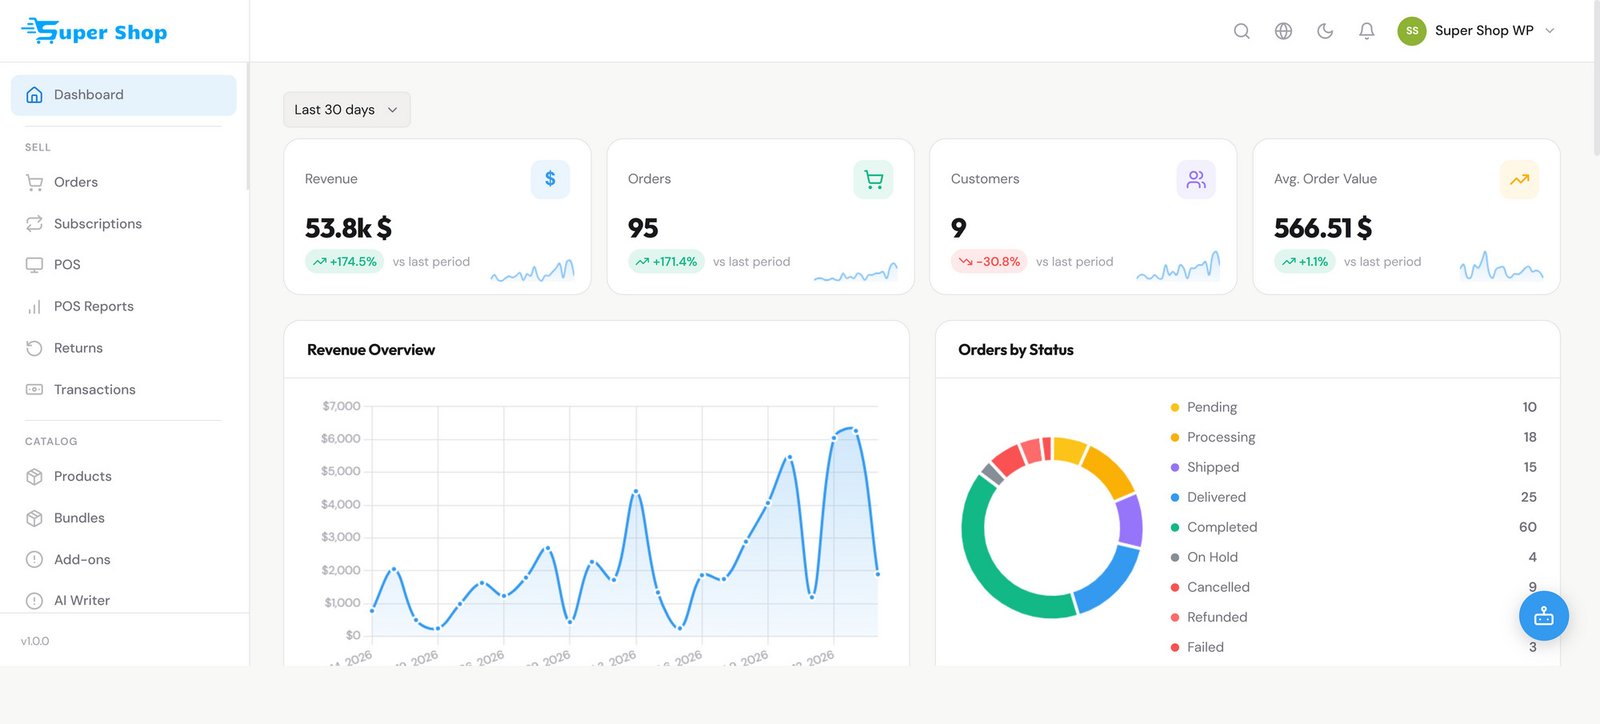Open Transactions in sidebar
Viewport: 1600px width, 724px height.
[x=124, y=390]
